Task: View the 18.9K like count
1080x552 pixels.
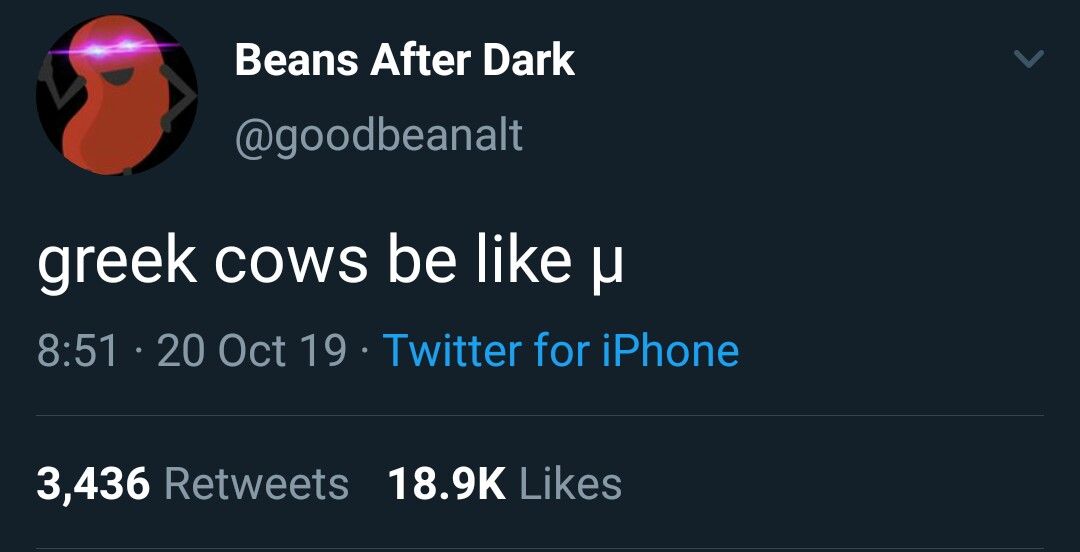Action: [x=445, y=484]
